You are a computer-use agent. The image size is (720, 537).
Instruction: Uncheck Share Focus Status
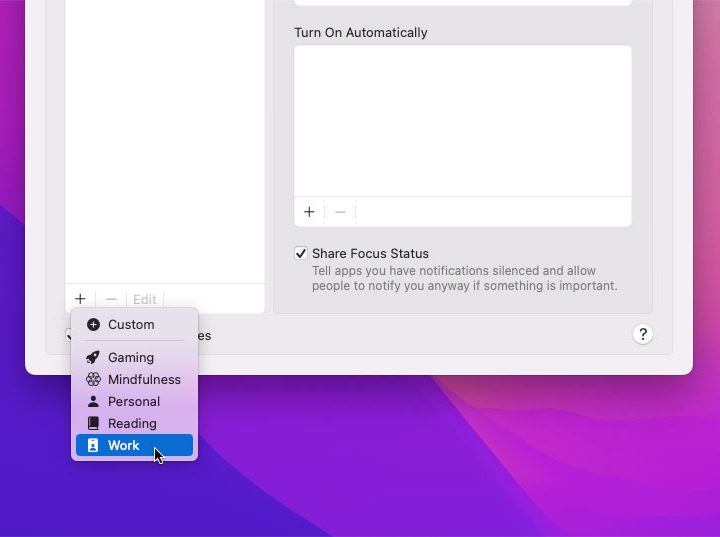click(301, 253)
